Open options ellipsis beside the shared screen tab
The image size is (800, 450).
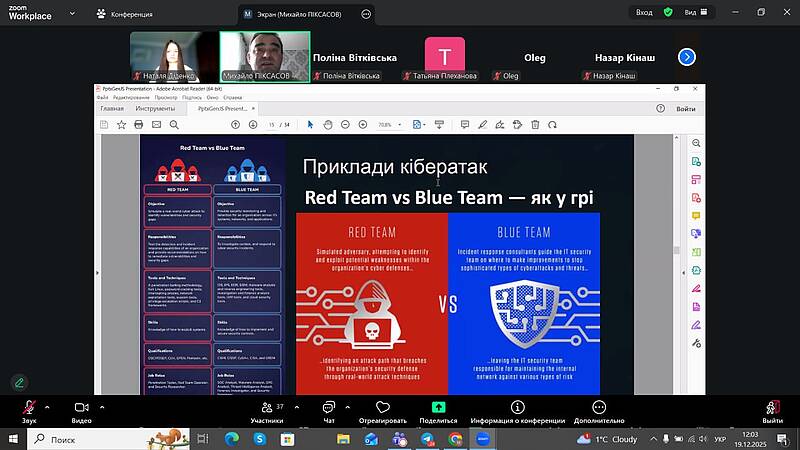366,14
